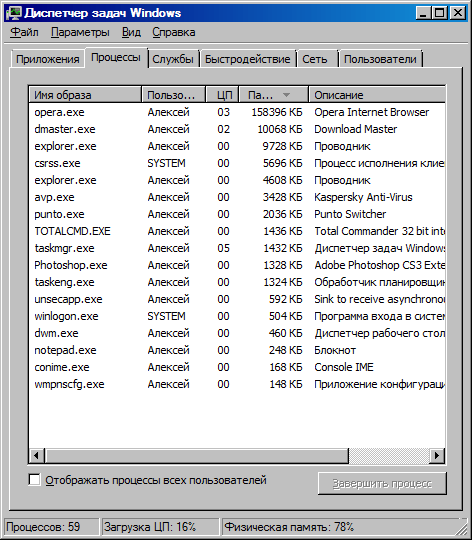
Task: Switch to the Службы tab
Action: pyautogui.click(x=173, y=59)
